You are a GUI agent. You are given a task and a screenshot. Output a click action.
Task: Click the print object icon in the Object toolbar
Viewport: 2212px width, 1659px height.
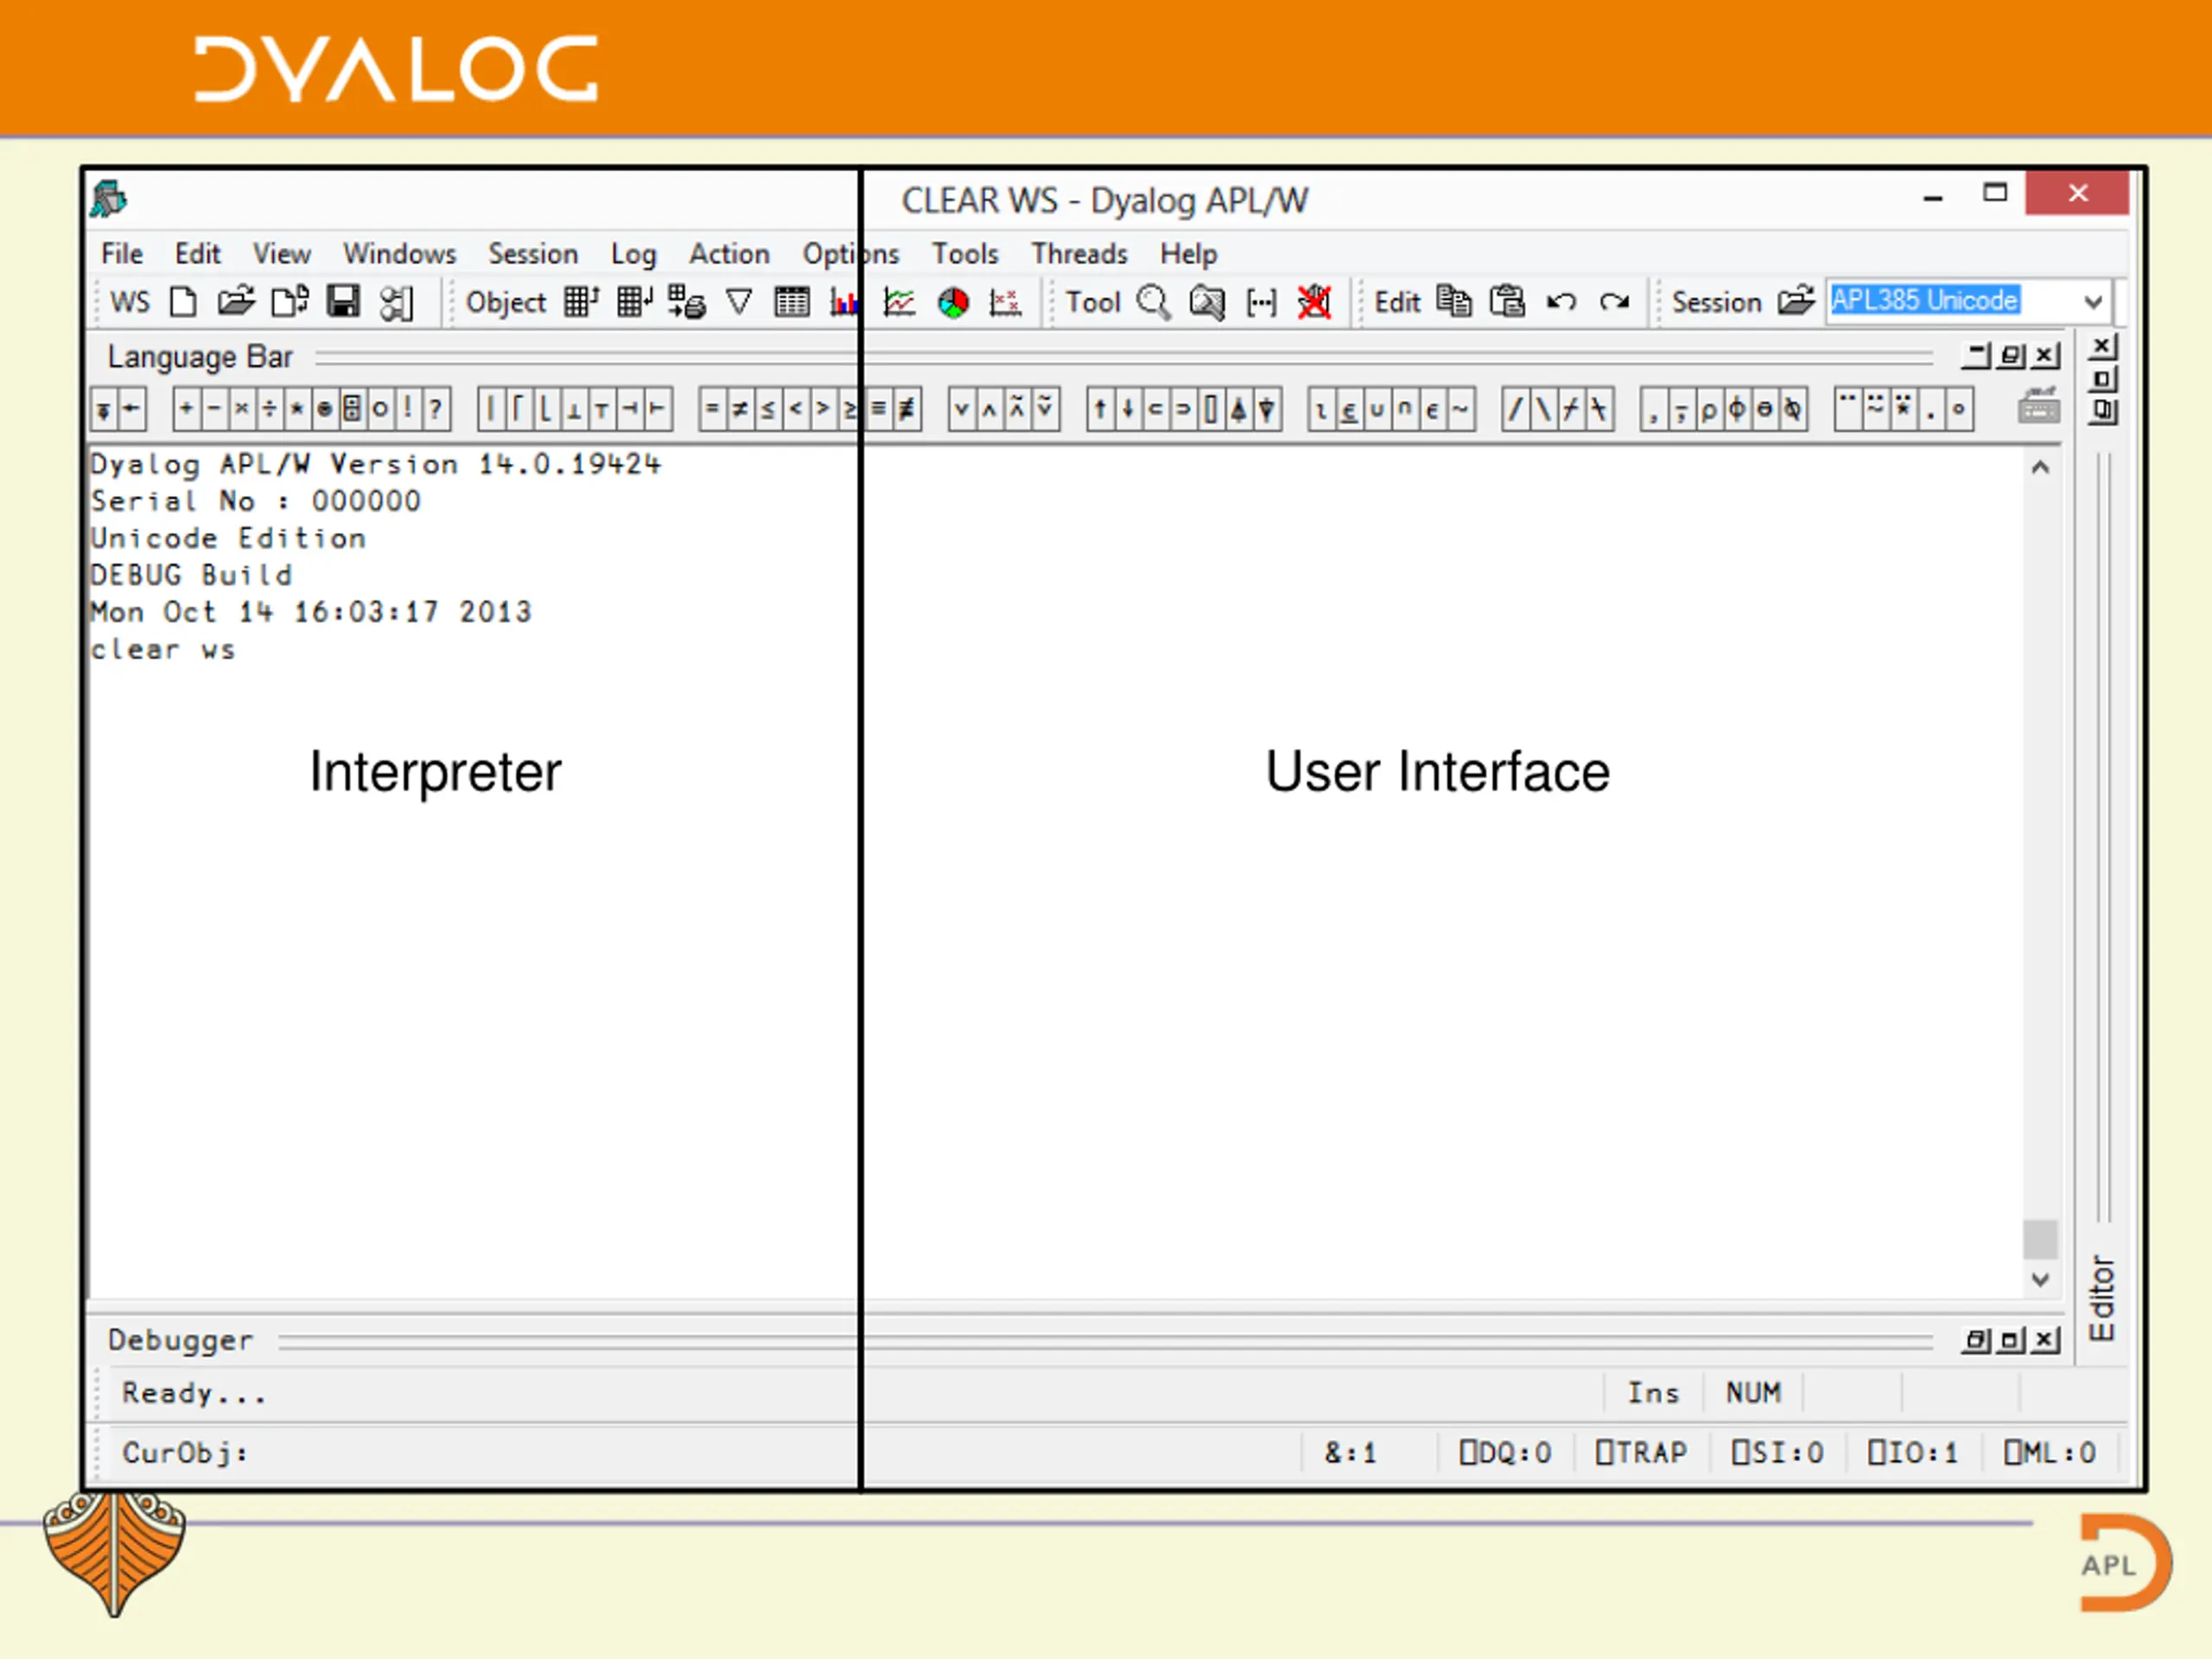[x=687, y=301]
